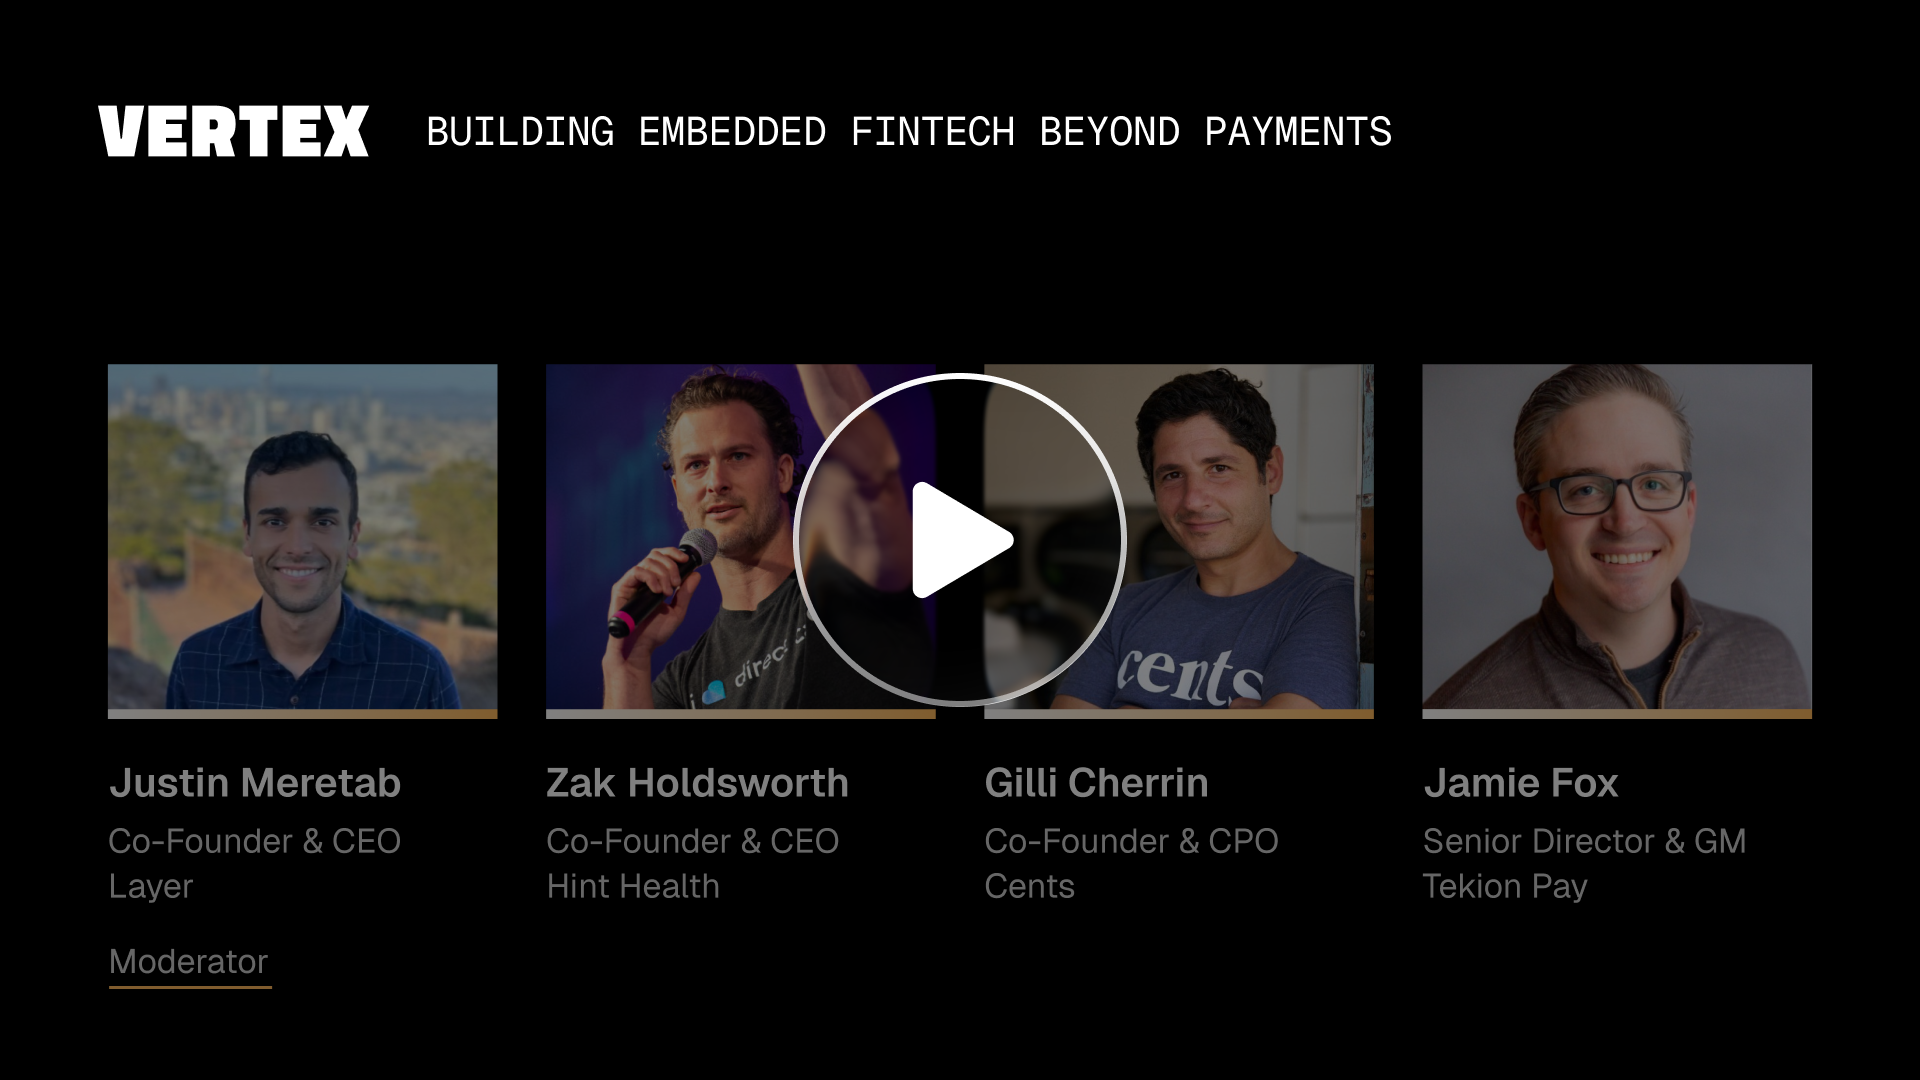Click the name Justin Meretab
The image size is (1920, 1080).
[x=255, y=783]
